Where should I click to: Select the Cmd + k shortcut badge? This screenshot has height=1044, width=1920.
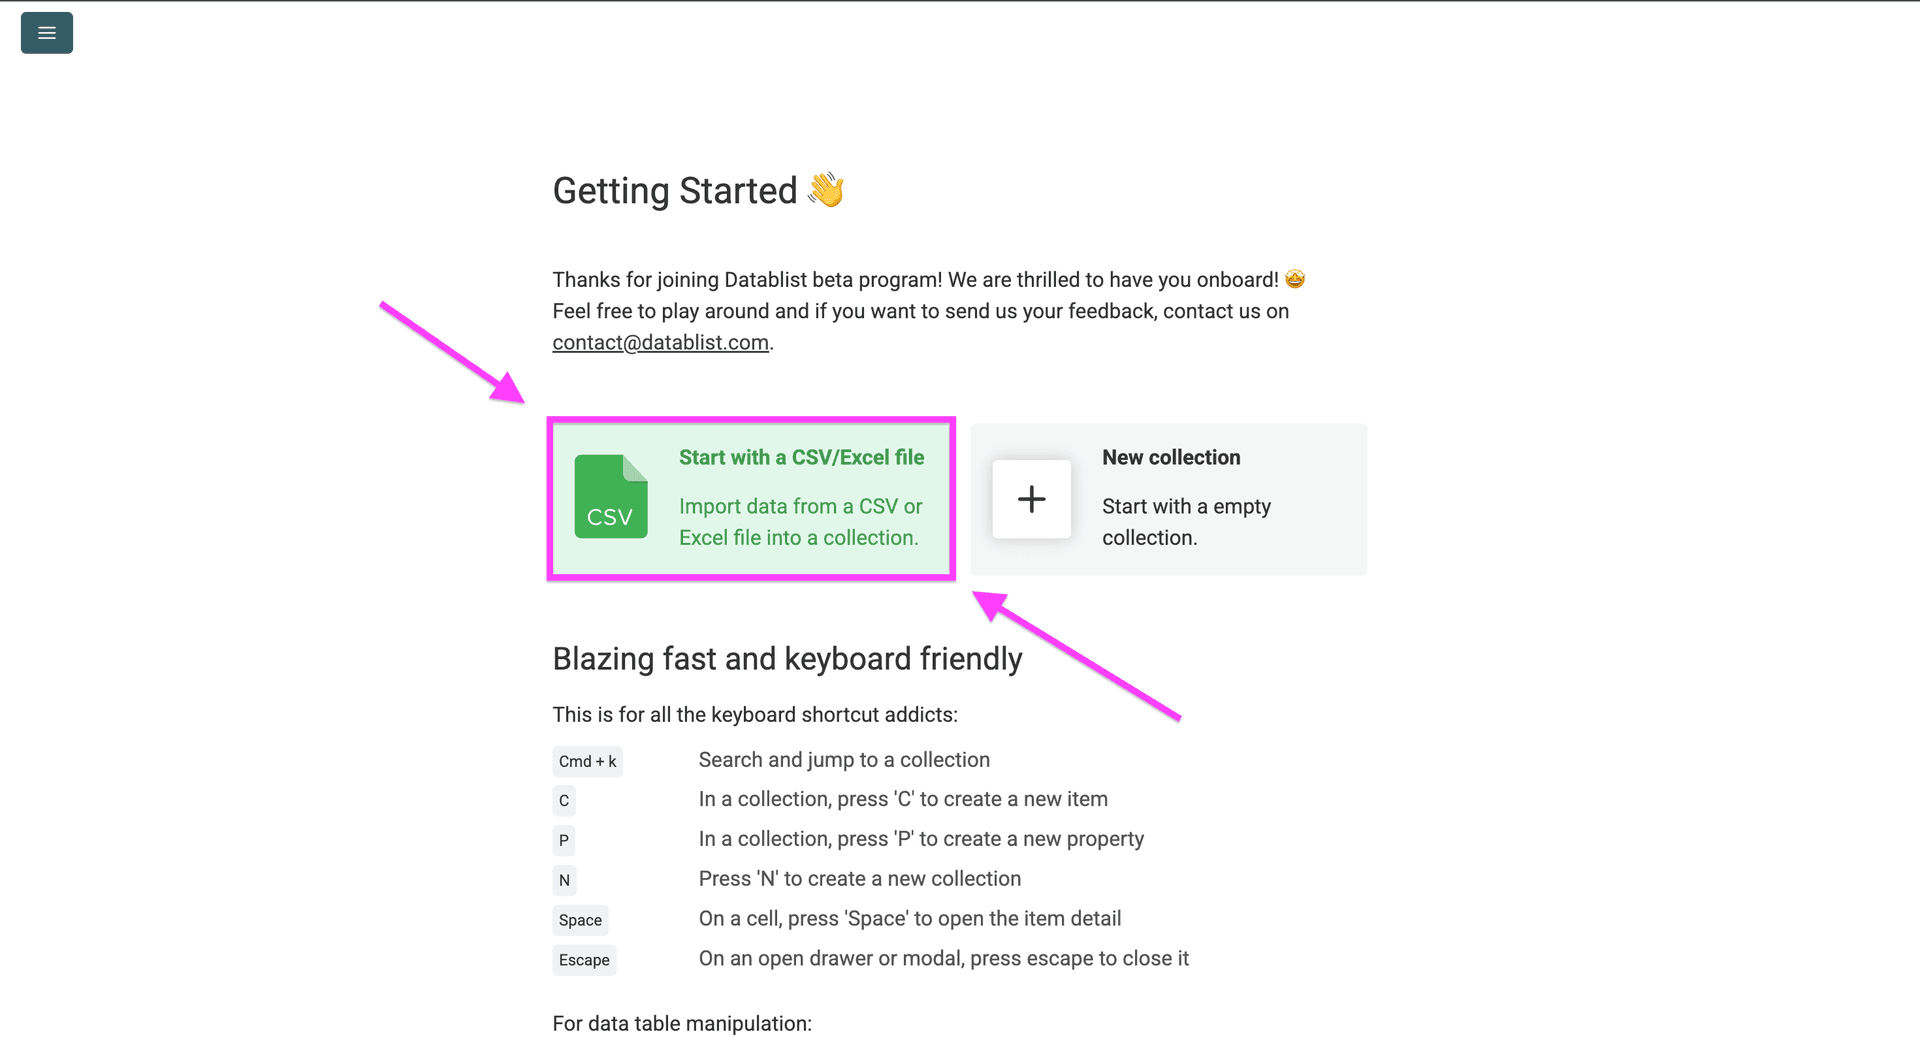pyautogui.click(x=587, y=761)
